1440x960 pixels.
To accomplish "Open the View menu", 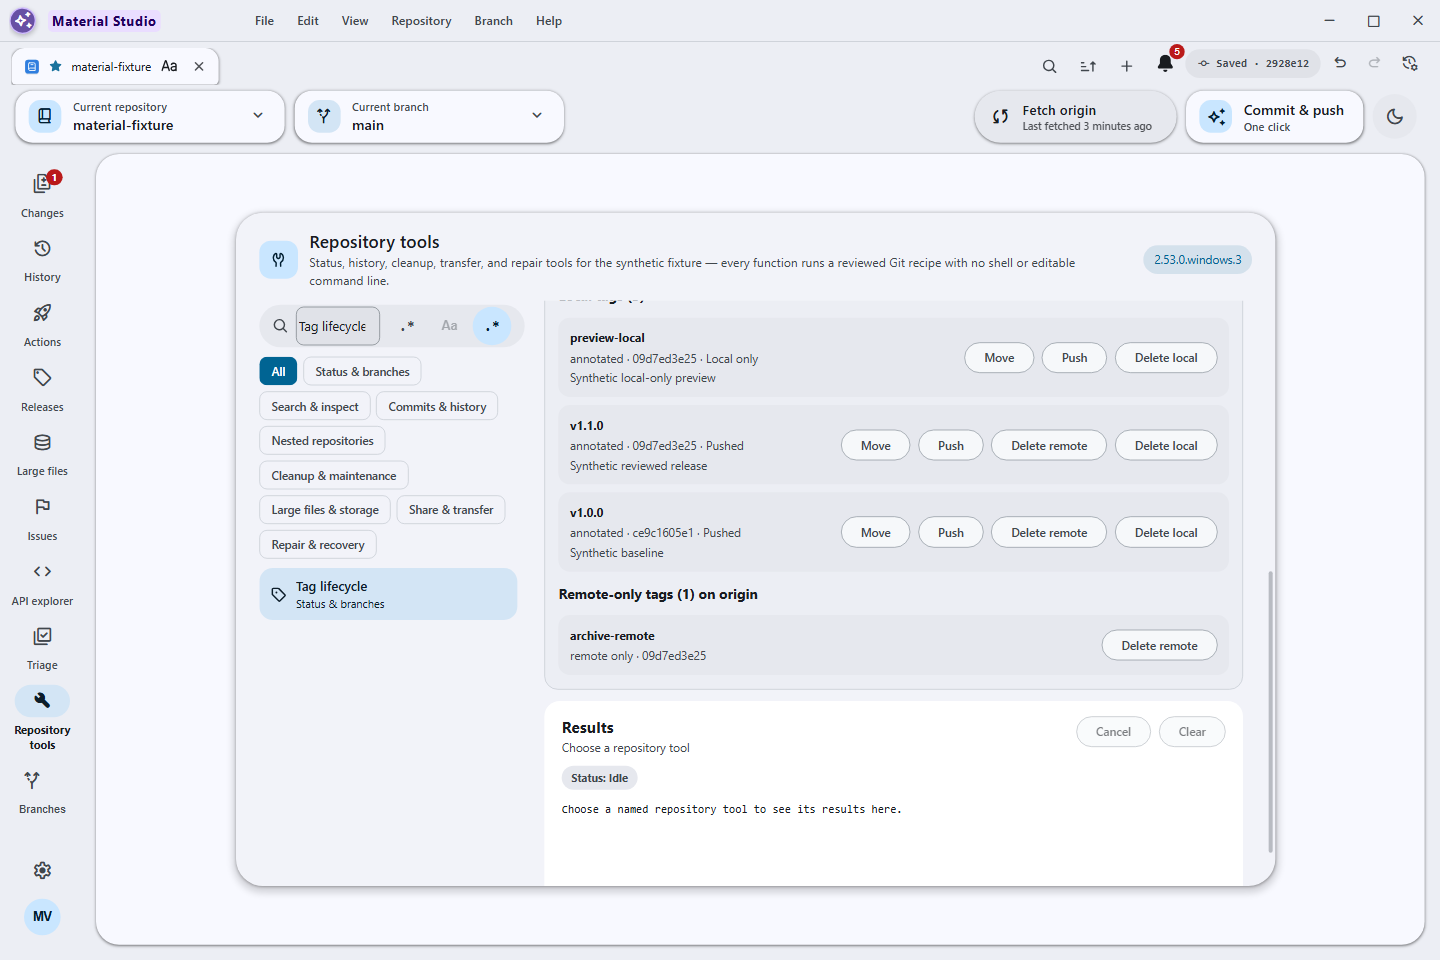I will (355, 21).
